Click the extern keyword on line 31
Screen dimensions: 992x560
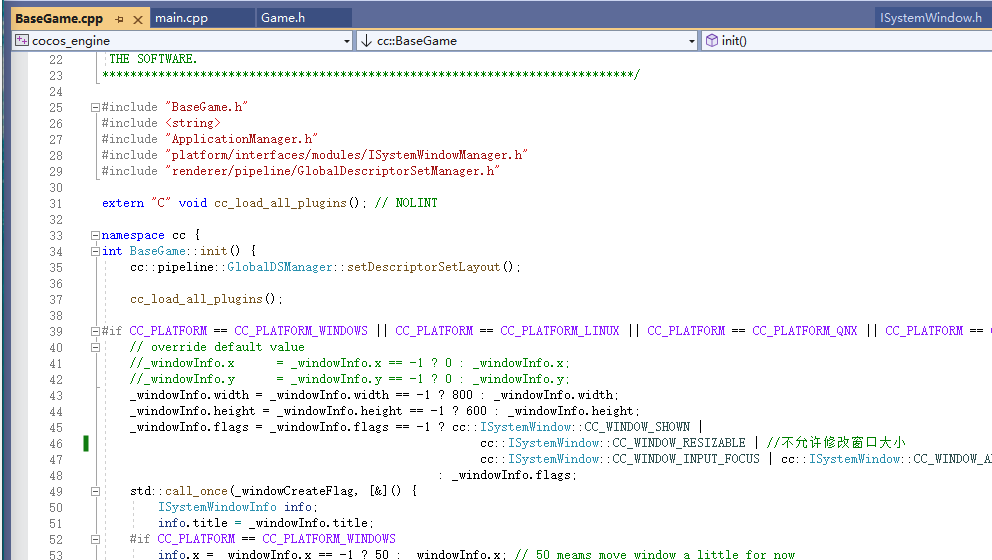click(123, 203)
